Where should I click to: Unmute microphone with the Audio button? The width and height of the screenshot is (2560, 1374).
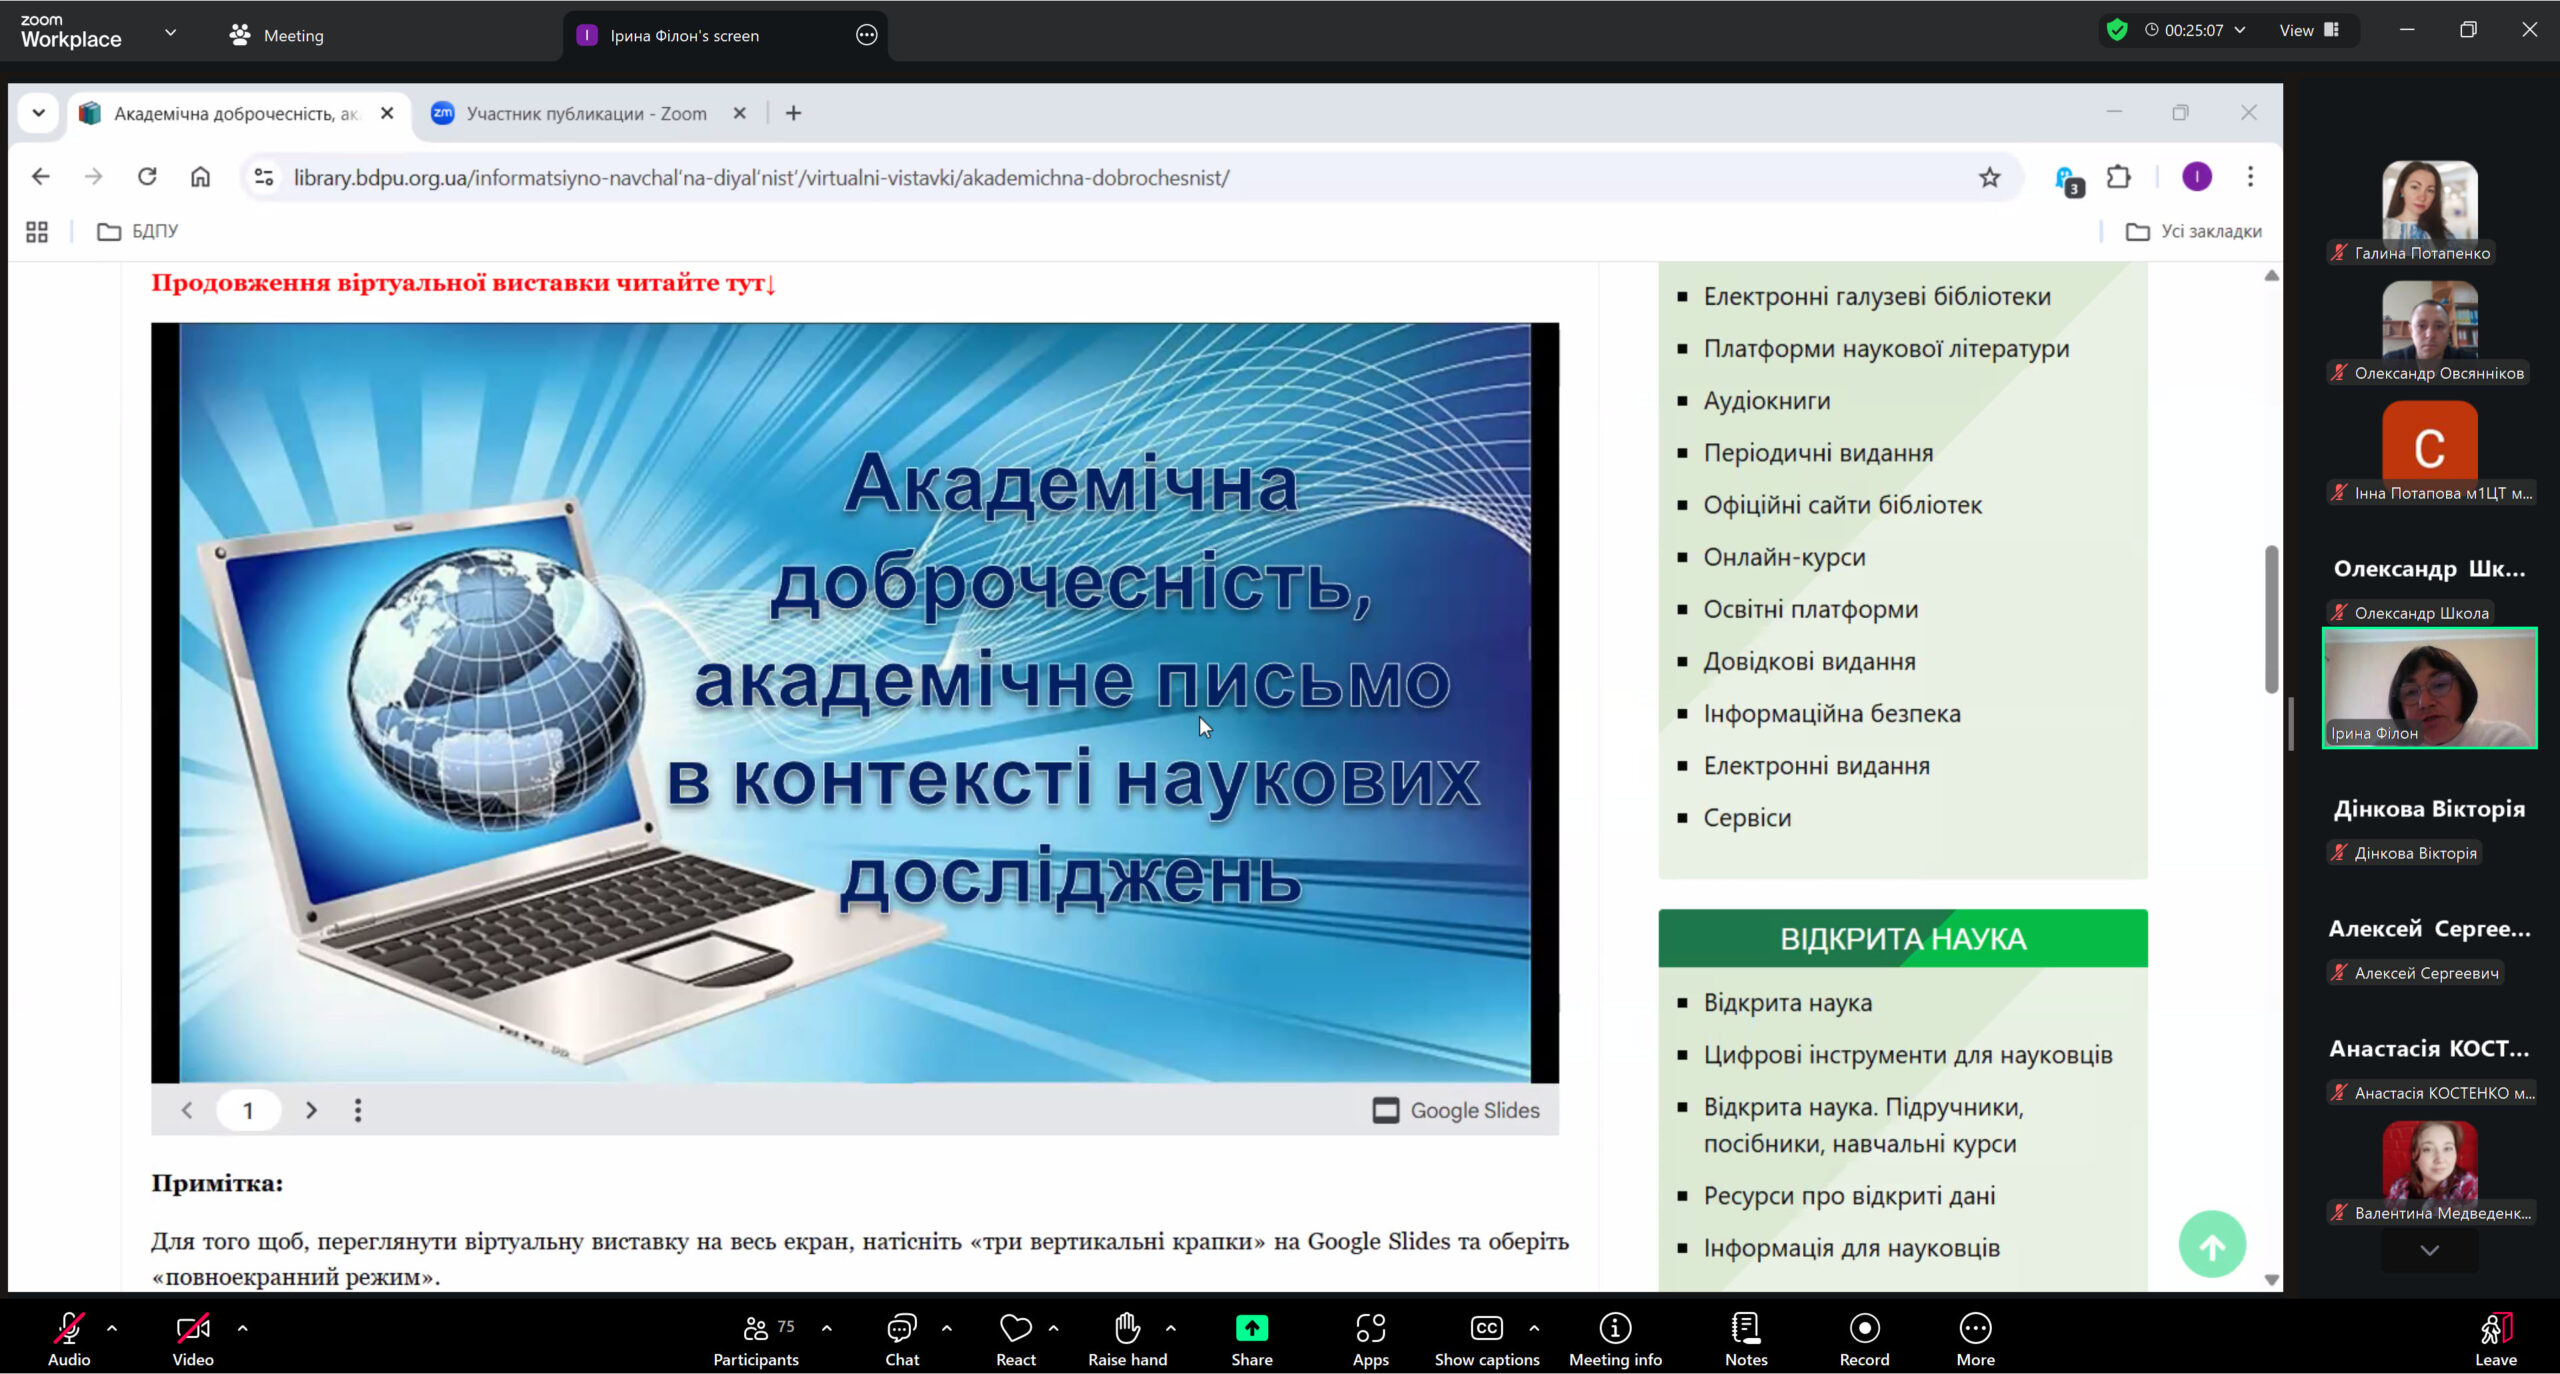pos(68,1337)
